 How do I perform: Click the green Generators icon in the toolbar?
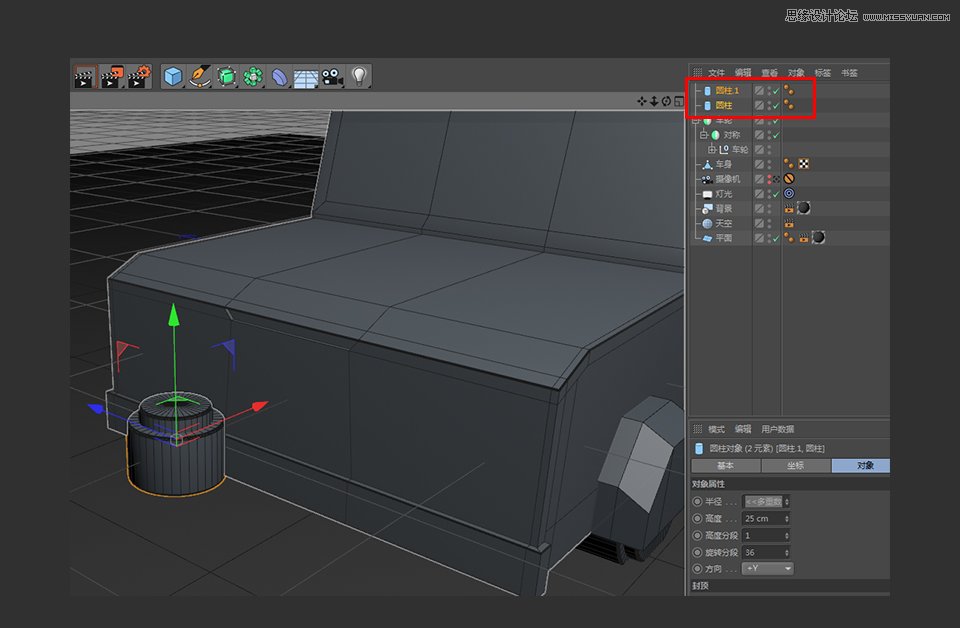(x=226, y=76)
